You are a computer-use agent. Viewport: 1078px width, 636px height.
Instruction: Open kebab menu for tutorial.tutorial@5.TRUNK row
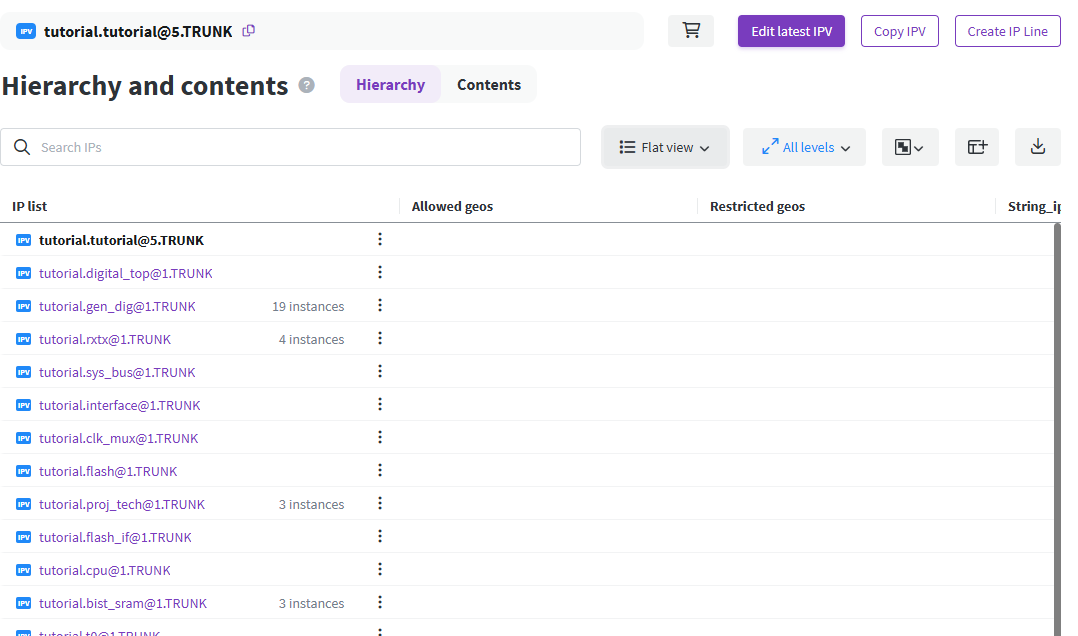pyautogui.click(x=380, y=240)
